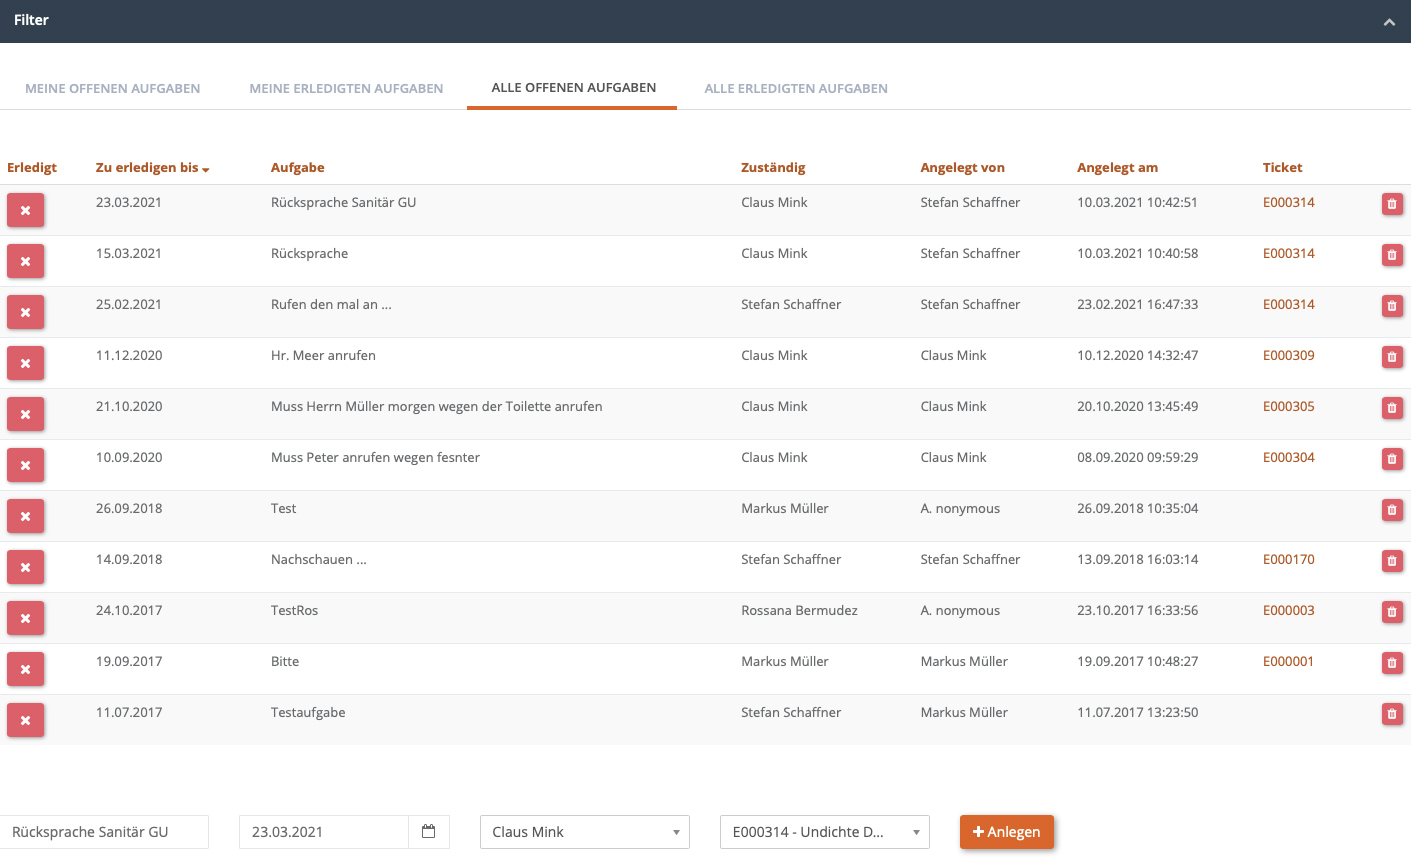Viewport: 1412px width, 868px height.
Task: Delete the task 'Hr. Meer anrufen'
Action: (1392, 357)
